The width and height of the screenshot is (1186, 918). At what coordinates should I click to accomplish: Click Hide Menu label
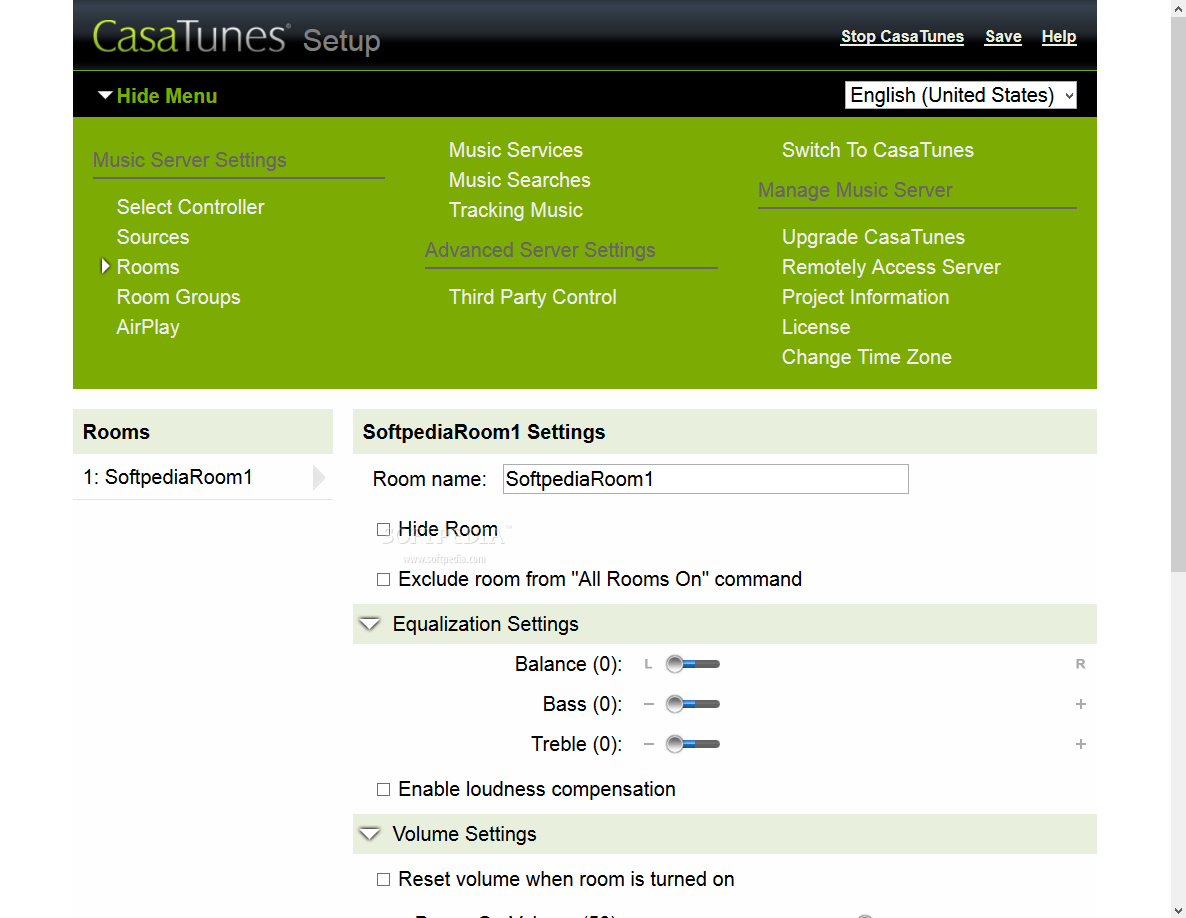pyautogui.click(x=167, y=96)
